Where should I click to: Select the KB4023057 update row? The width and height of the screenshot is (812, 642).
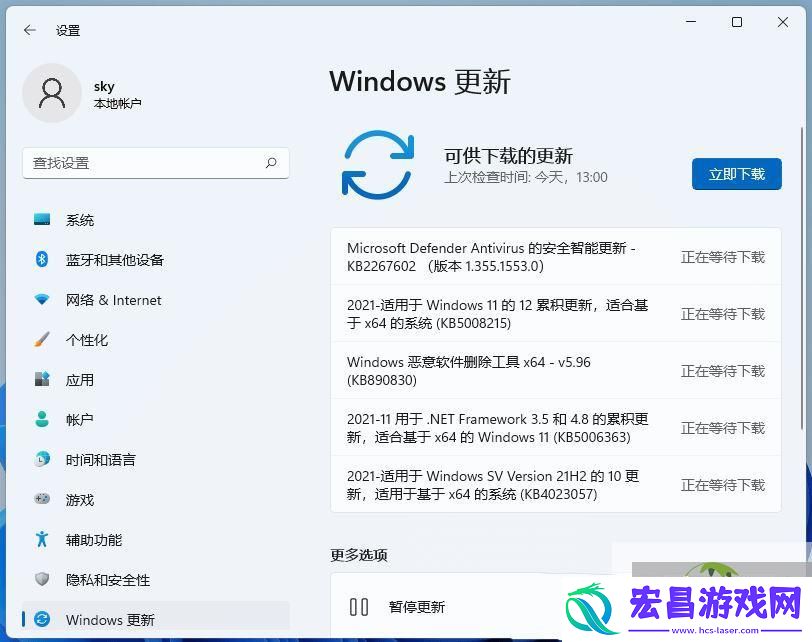(556, 485)
